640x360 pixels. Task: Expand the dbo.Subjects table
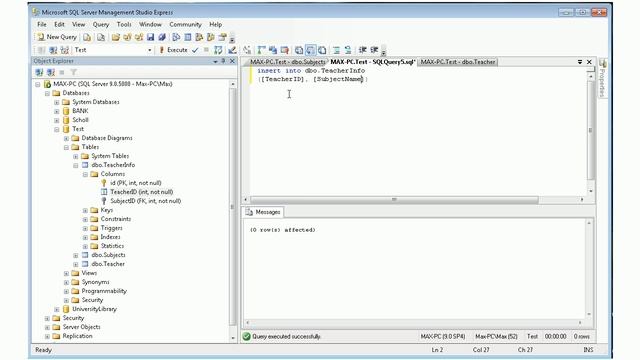[x=76, y=255]
